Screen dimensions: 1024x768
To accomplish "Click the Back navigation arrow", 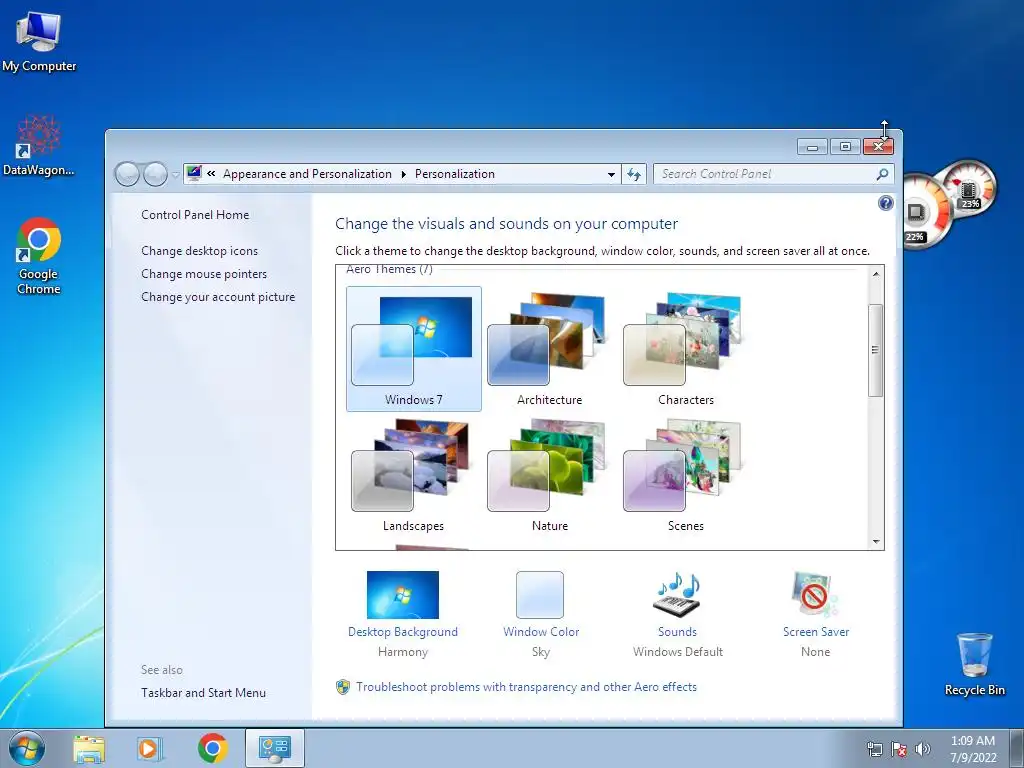I will (127, 174).
